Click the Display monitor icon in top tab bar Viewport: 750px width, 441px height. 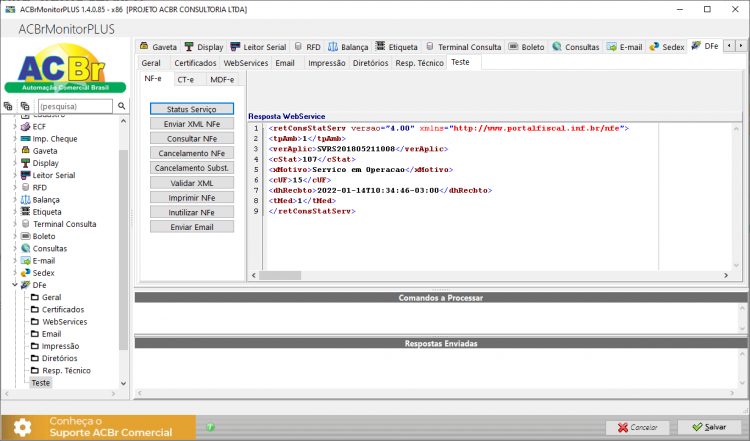(x=189, y=46)
